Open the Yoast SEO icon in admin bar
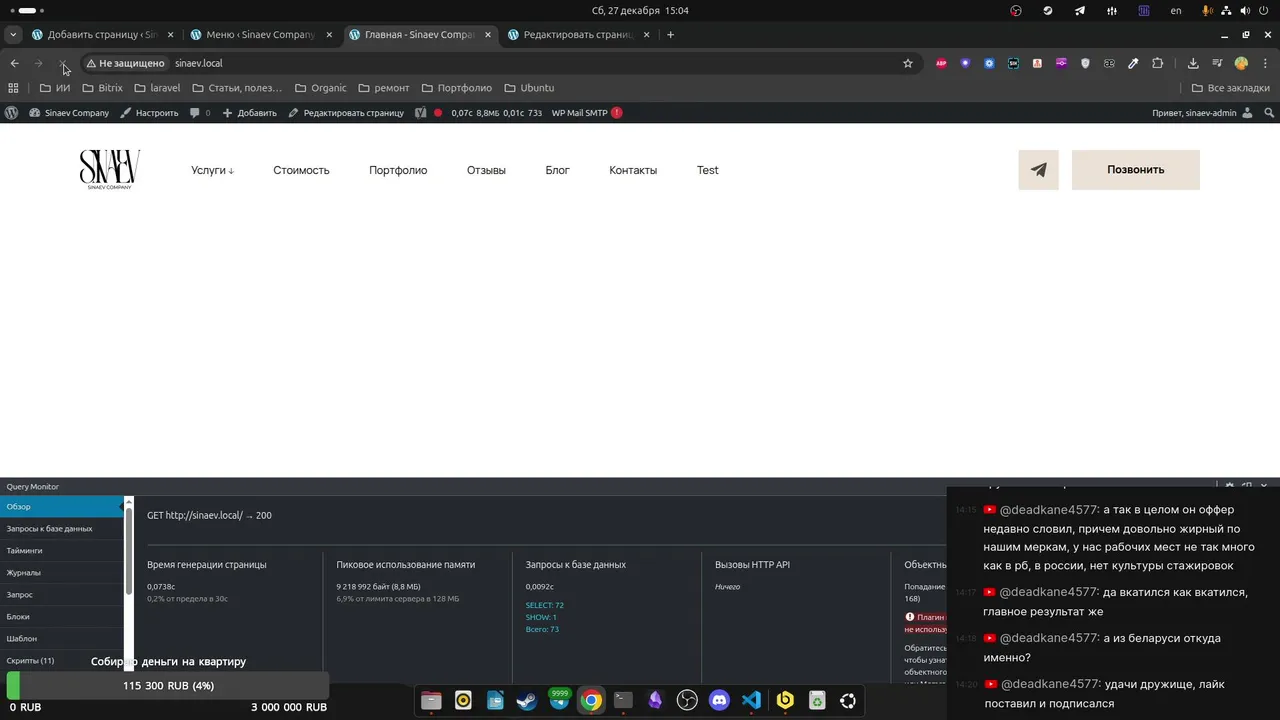Image resolution: width=1280 pixels, height=720 pixels. 421,113
